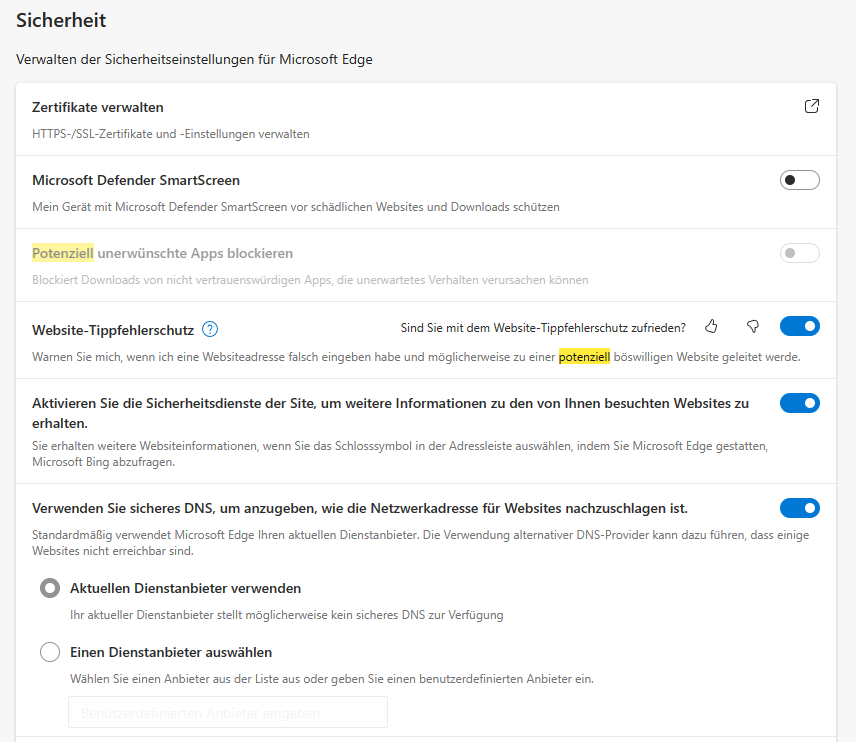Click the Microsoft Defender SmartScreen label
Screen dimensions: 856x742
pos(136,181)
